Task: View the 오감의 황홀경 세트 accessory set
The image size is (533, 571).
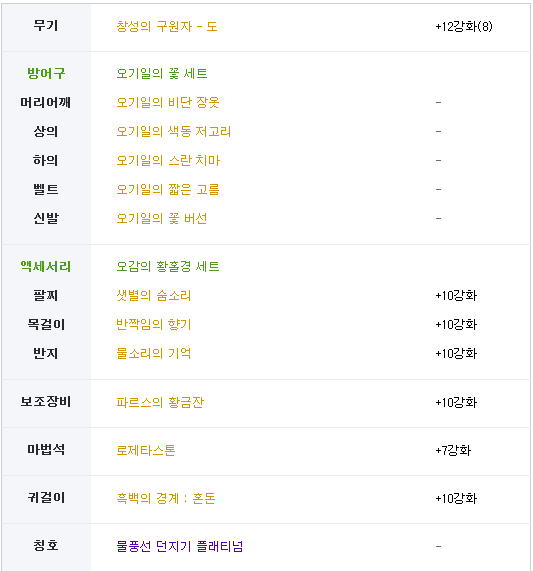Action: [x=168, y=267]
